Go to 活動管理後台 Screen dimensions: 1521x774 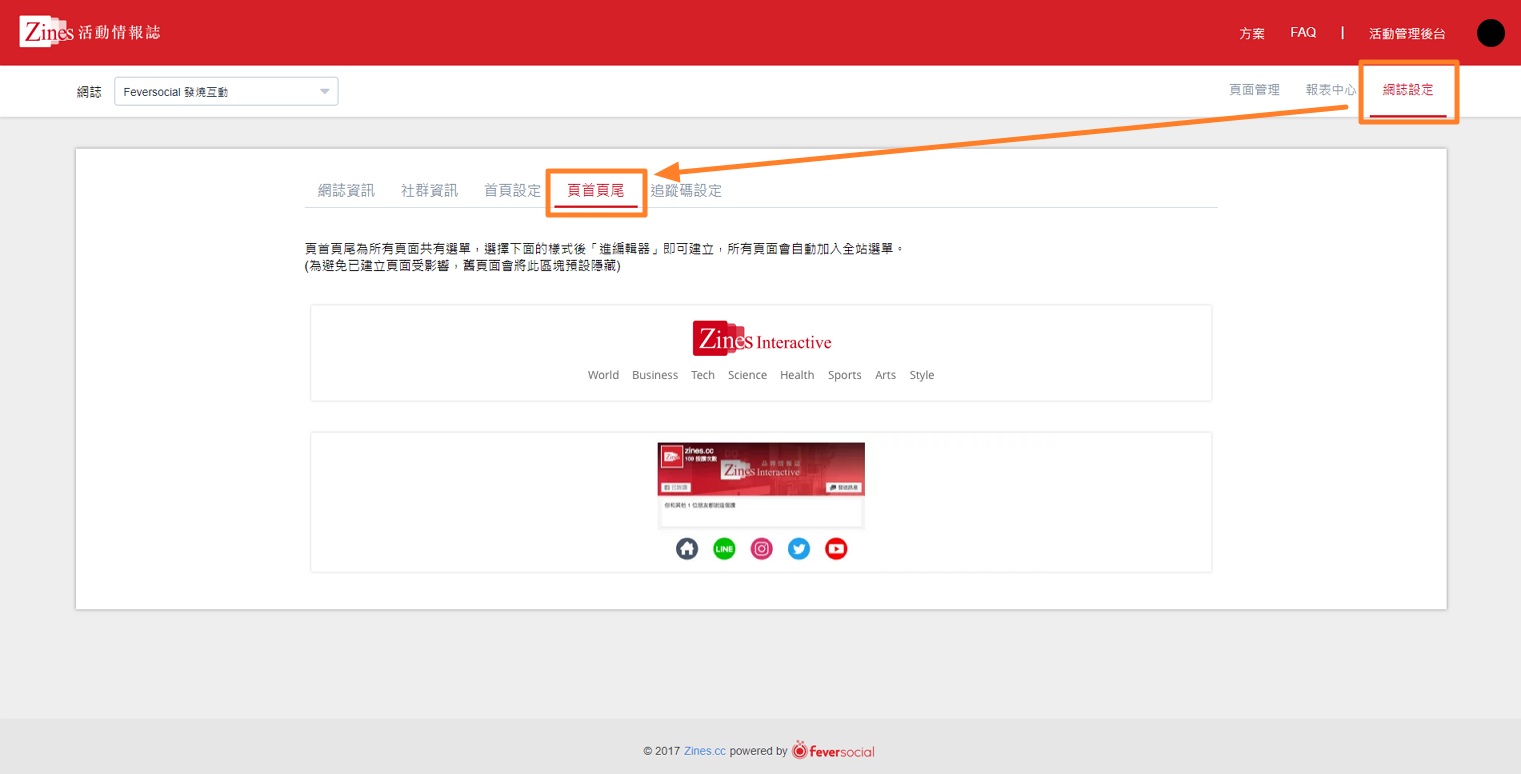tap(1407, 33)
